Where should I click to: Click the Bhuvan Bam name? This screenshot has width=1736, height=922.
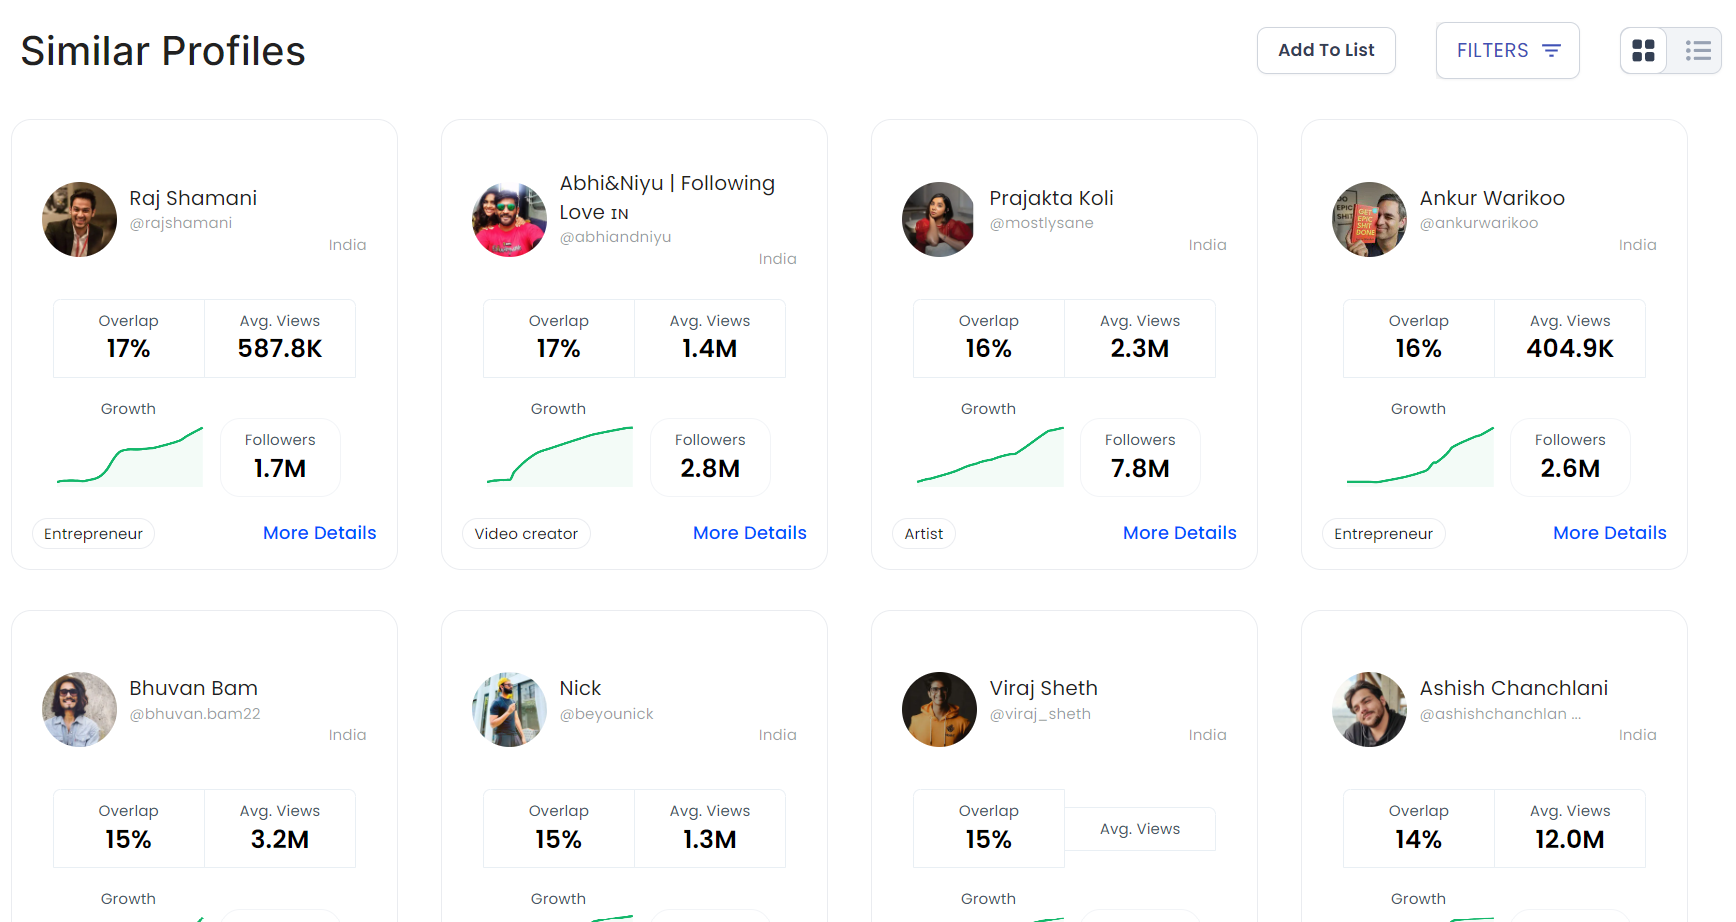point(193,688)
